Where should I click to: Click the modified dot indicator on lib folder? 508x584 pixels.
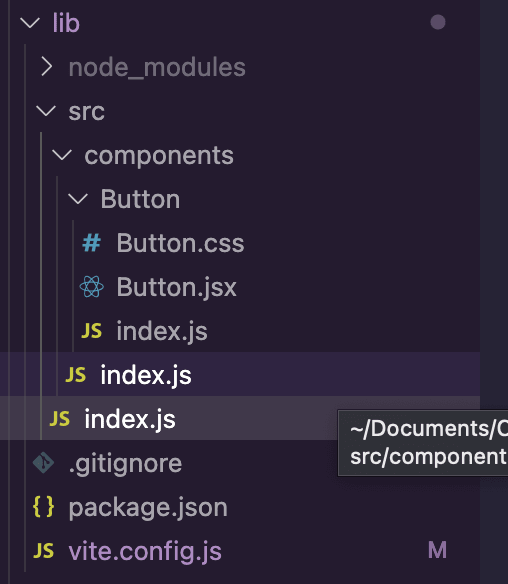coord(438,22)
